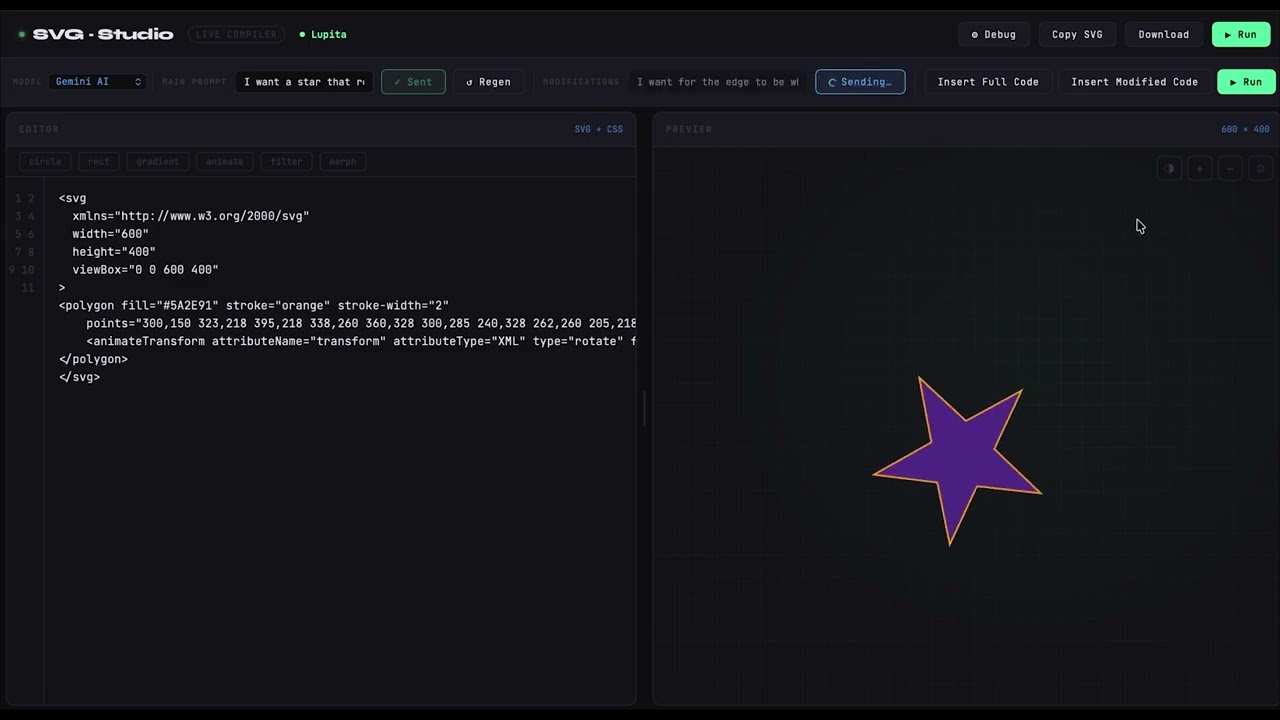Screen dimensions: 1280x720
Task: Insert the animate snippet
Action: click(x=225, y=161)
